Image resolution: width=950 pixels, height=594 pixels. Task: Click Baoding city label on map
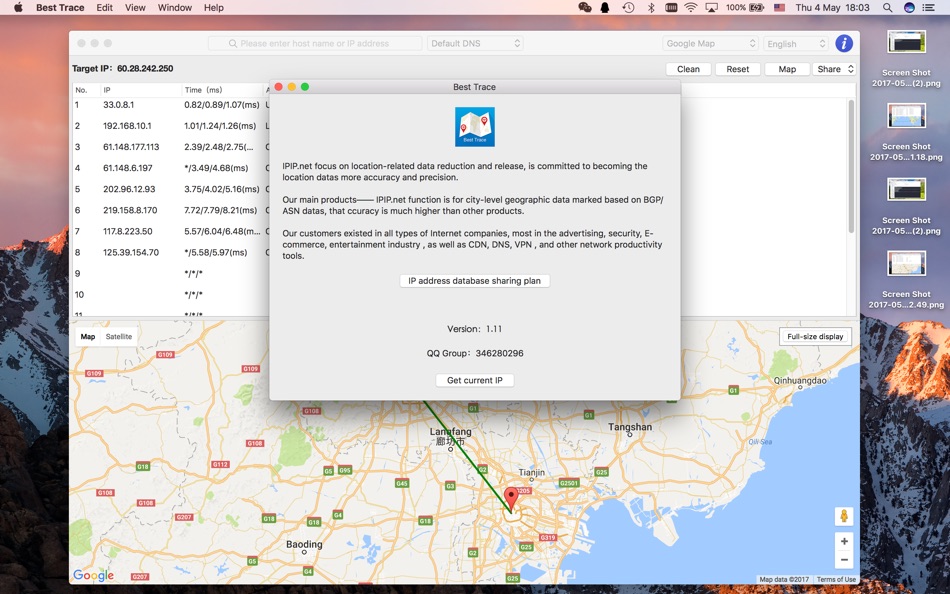pyautogui.click(x=304, y=544)
